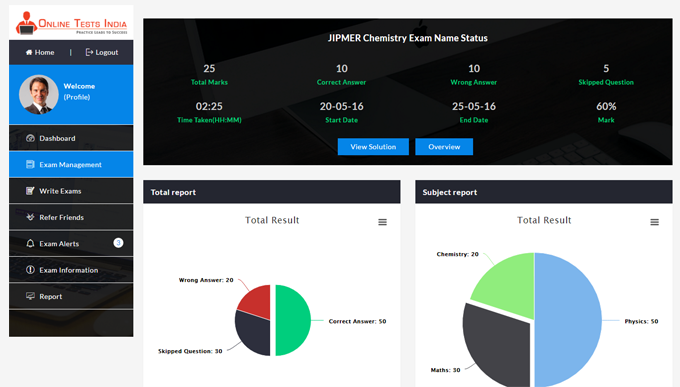The image size is (680, 387).
Task: Click the View Solution button
Action: (x=373, y=147)
